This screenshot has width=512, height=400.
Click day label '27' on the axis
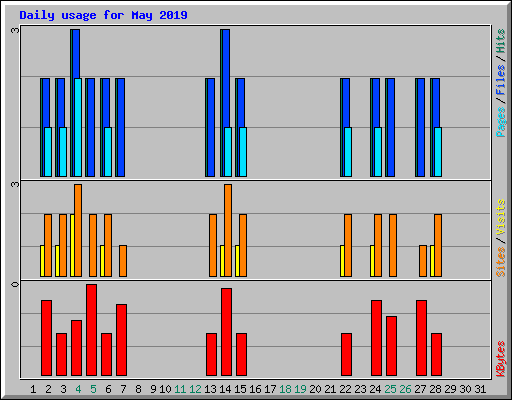[420, 389]
